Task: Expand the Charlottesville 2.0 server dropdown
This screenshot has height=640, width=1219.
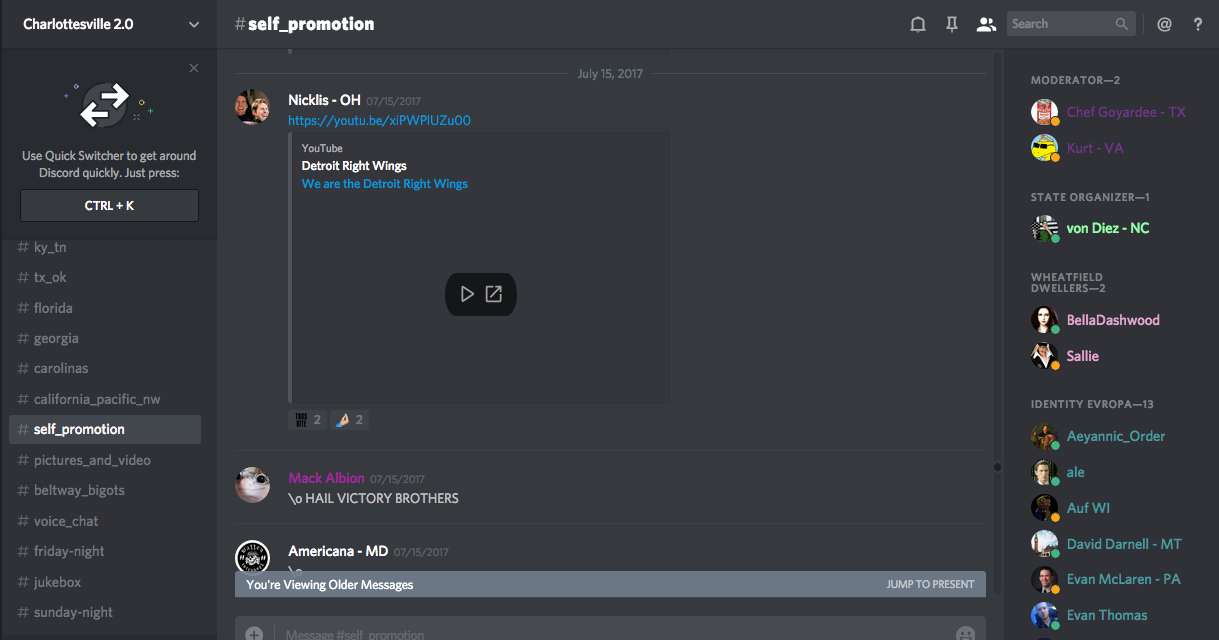Action: [x=194, y=24]
